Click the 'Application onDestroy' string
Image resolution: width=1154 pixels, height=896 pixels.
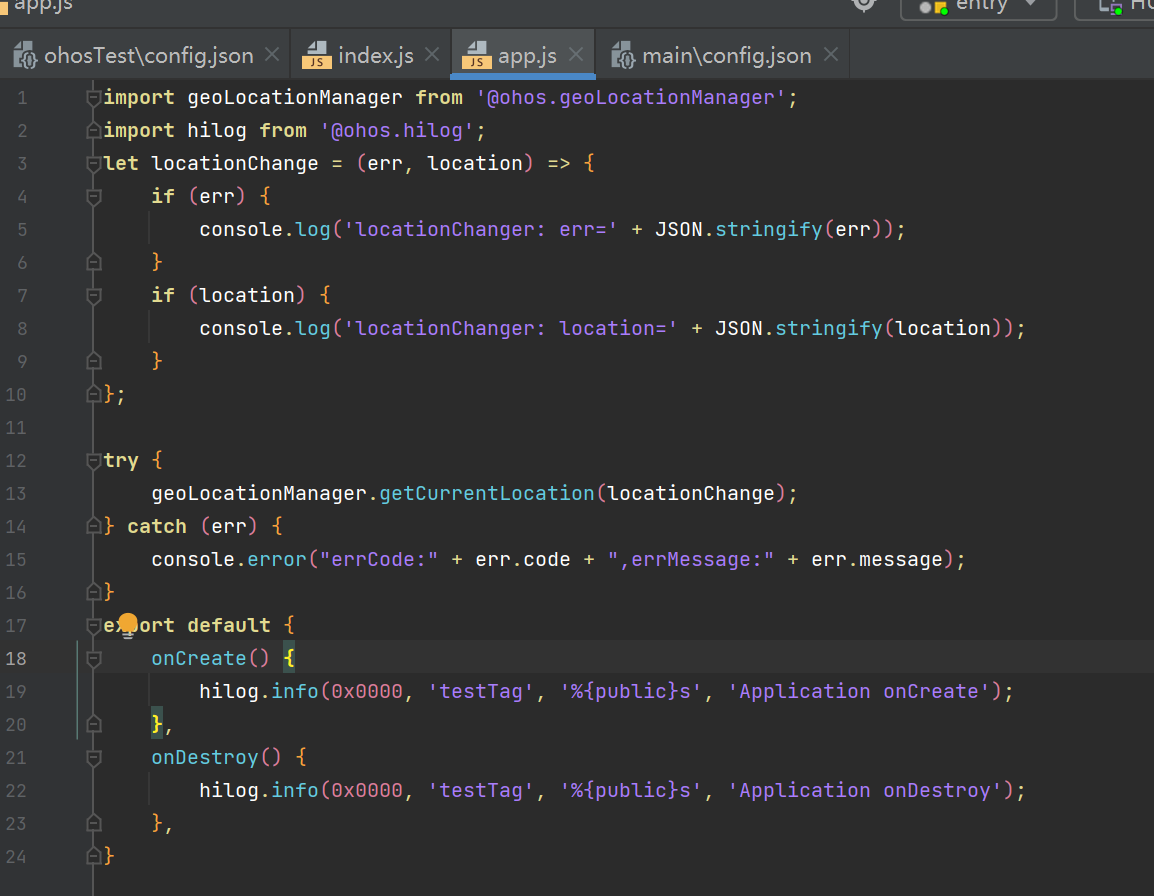tap(865, 790)
